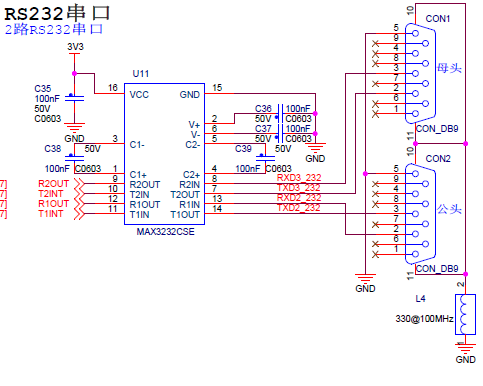Screen dimensions: 483x386
Task: Click the V+ pin label on U11
Action: pos(194,125)
